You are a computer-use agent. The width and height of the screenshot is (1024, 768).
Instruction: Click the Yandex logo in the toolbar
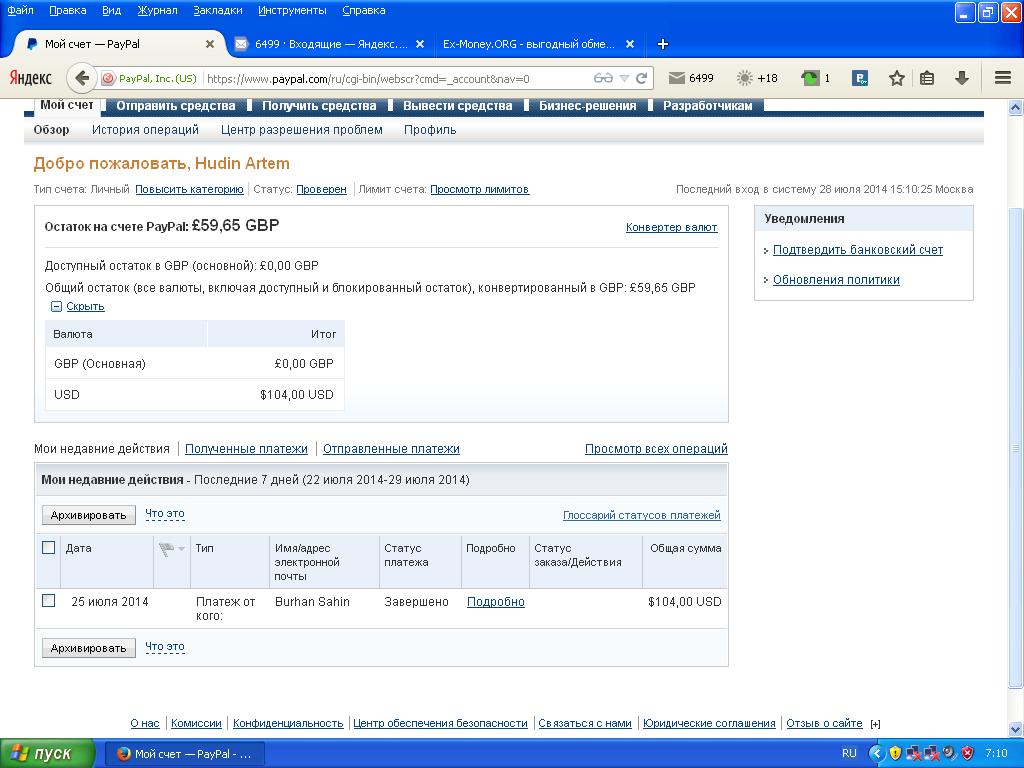[31, 78]
